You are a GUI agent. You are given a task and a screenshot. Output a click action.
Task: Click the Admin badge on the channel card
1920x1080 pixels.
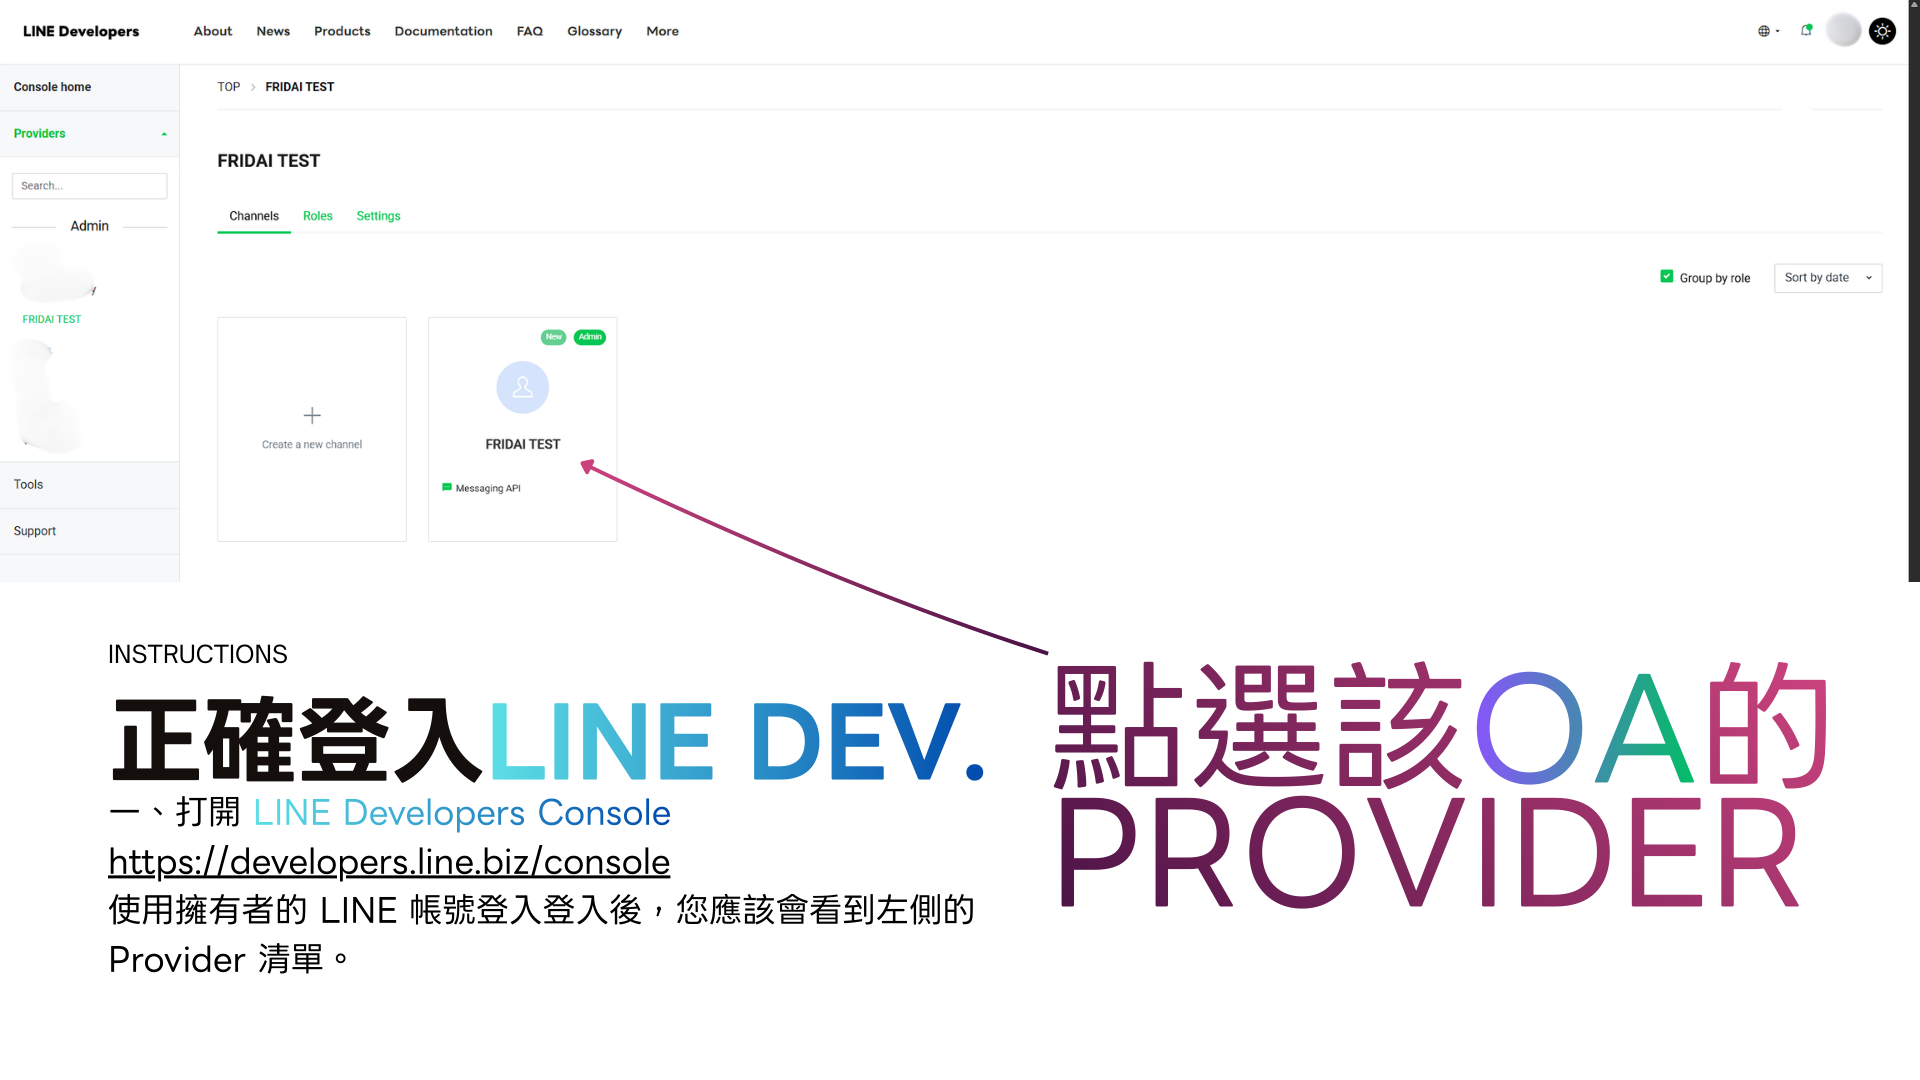coord(590,337)
